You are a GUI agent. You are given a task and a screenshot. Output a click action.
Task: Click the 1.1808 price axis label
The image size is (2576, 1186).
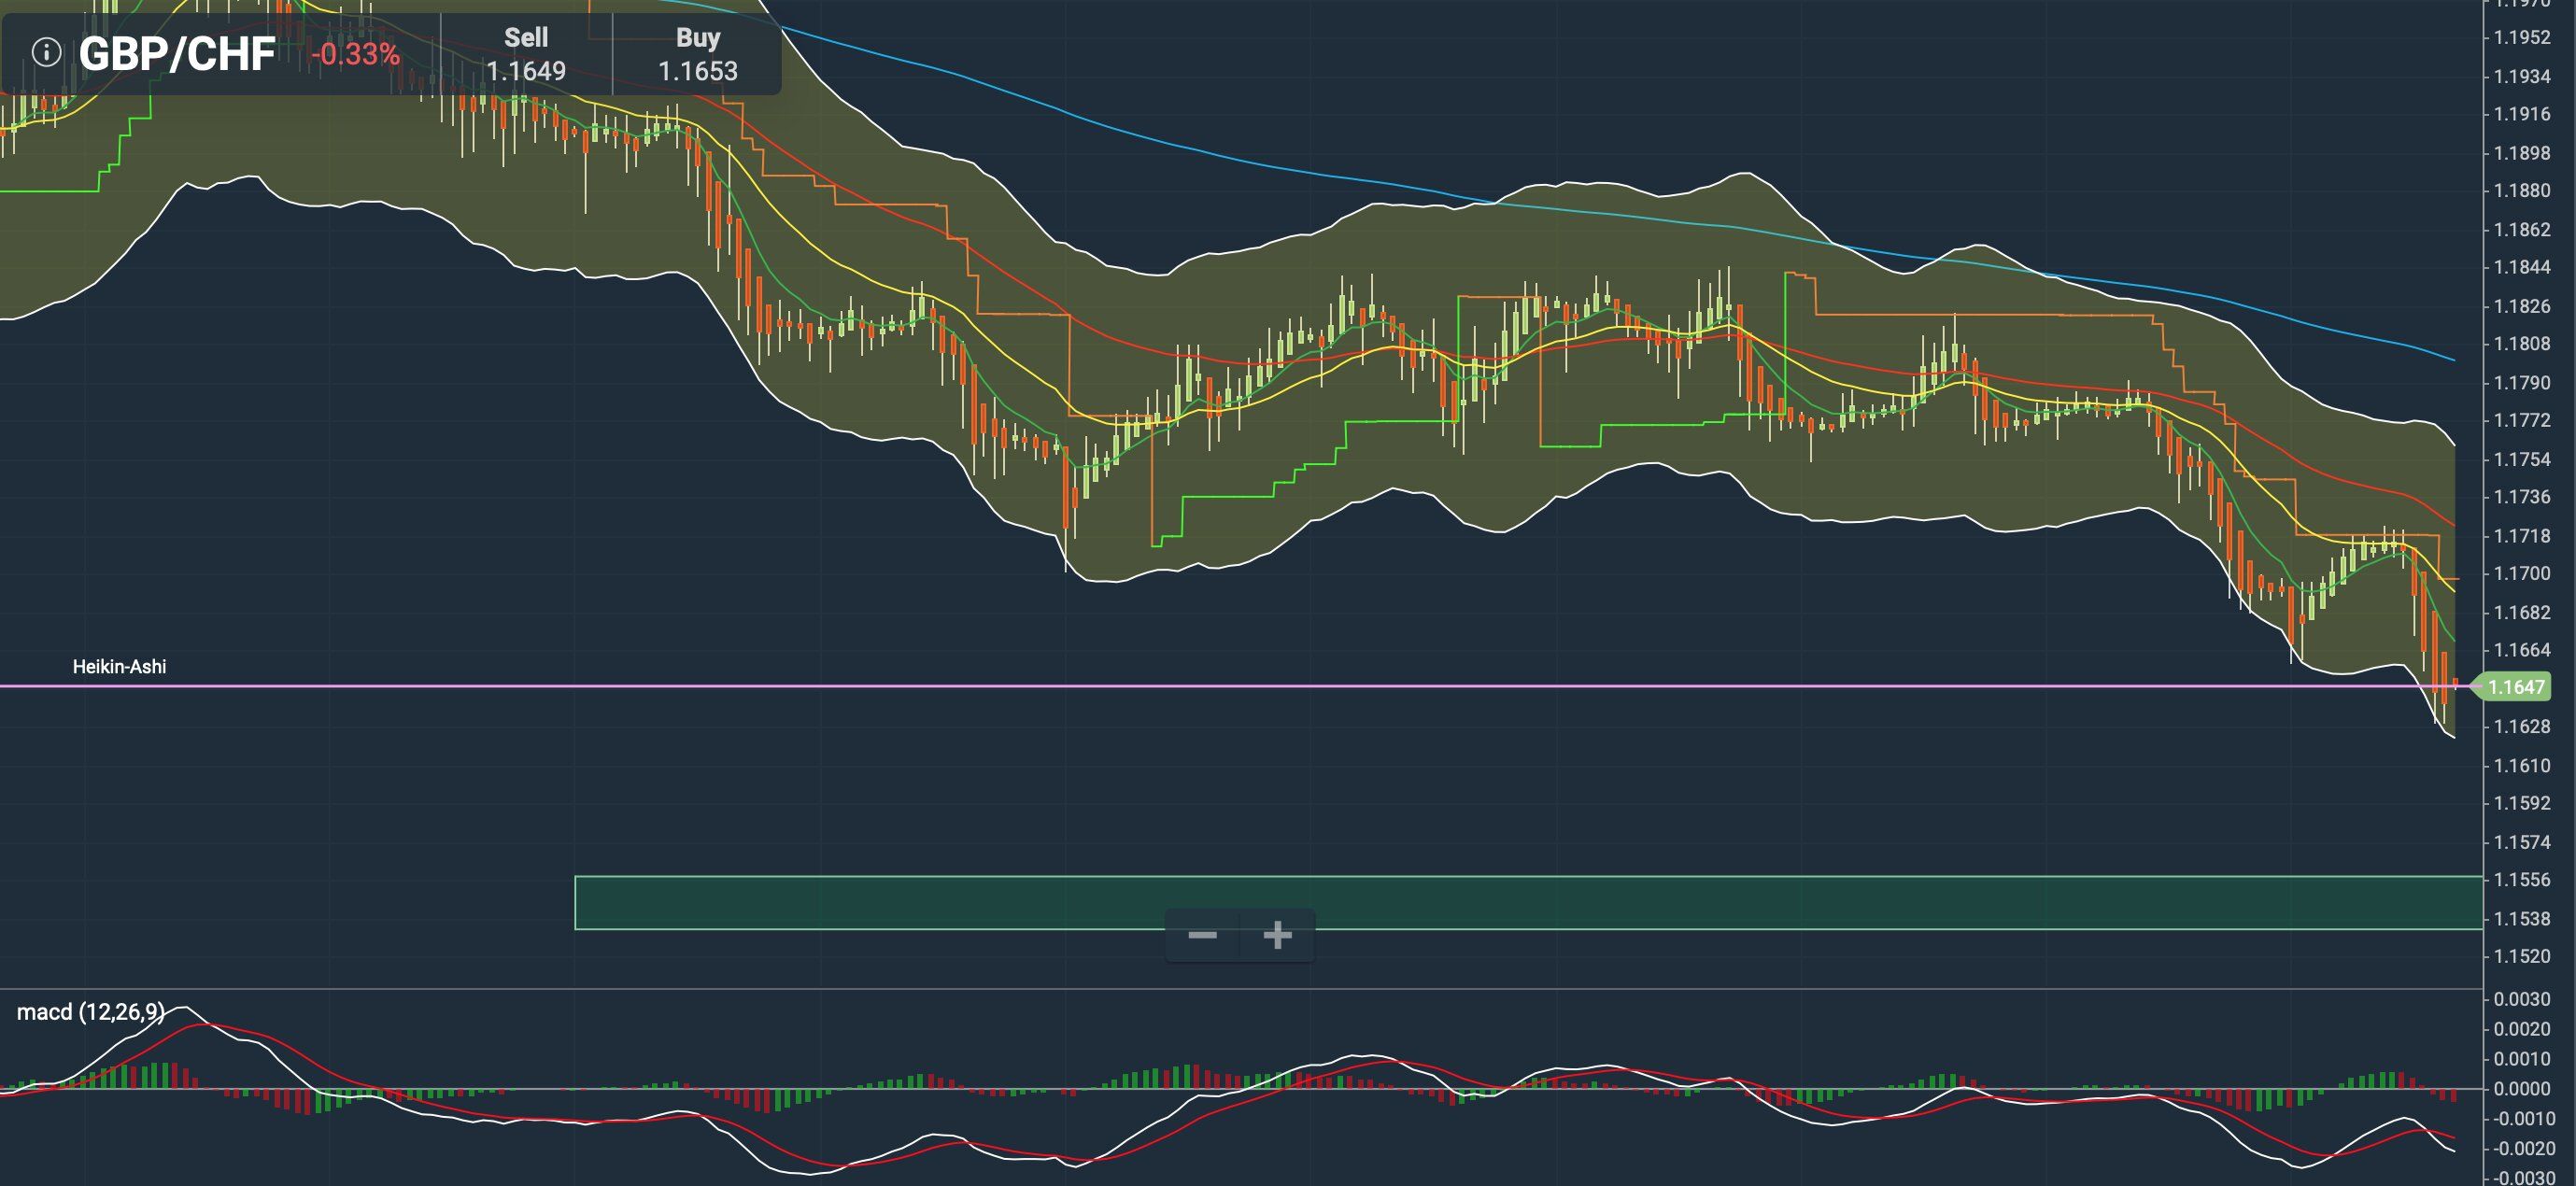2521,344
